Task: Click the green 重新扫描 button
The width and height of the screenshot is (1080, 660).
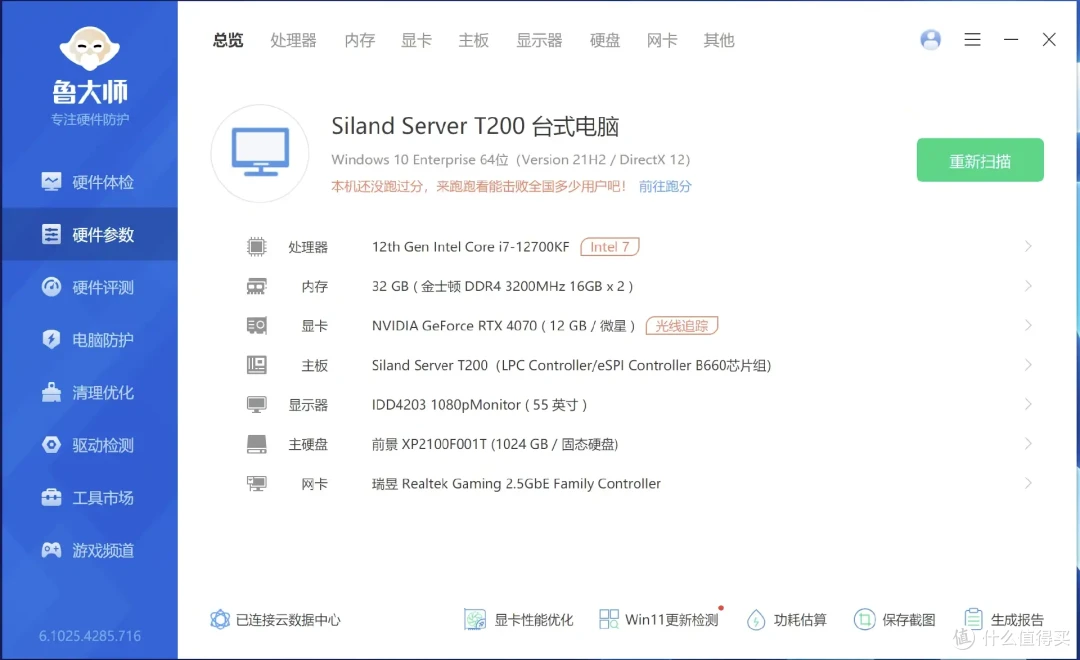Action: (980, 160)
